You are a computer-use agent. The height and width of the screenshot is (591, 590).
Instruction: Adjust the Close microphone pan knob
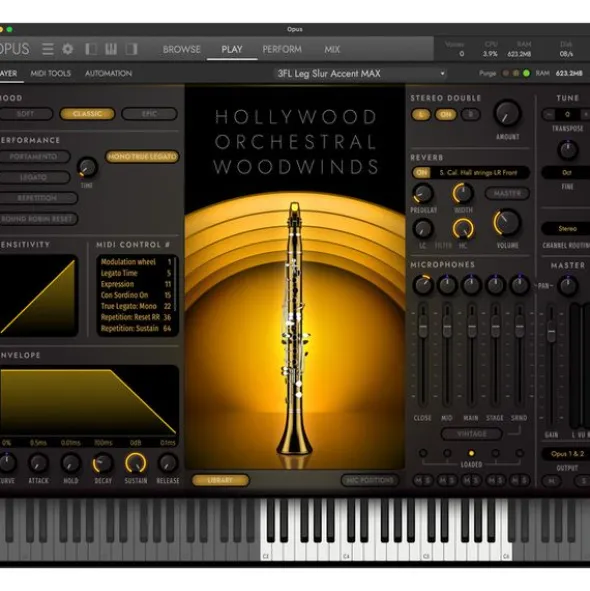423,285
